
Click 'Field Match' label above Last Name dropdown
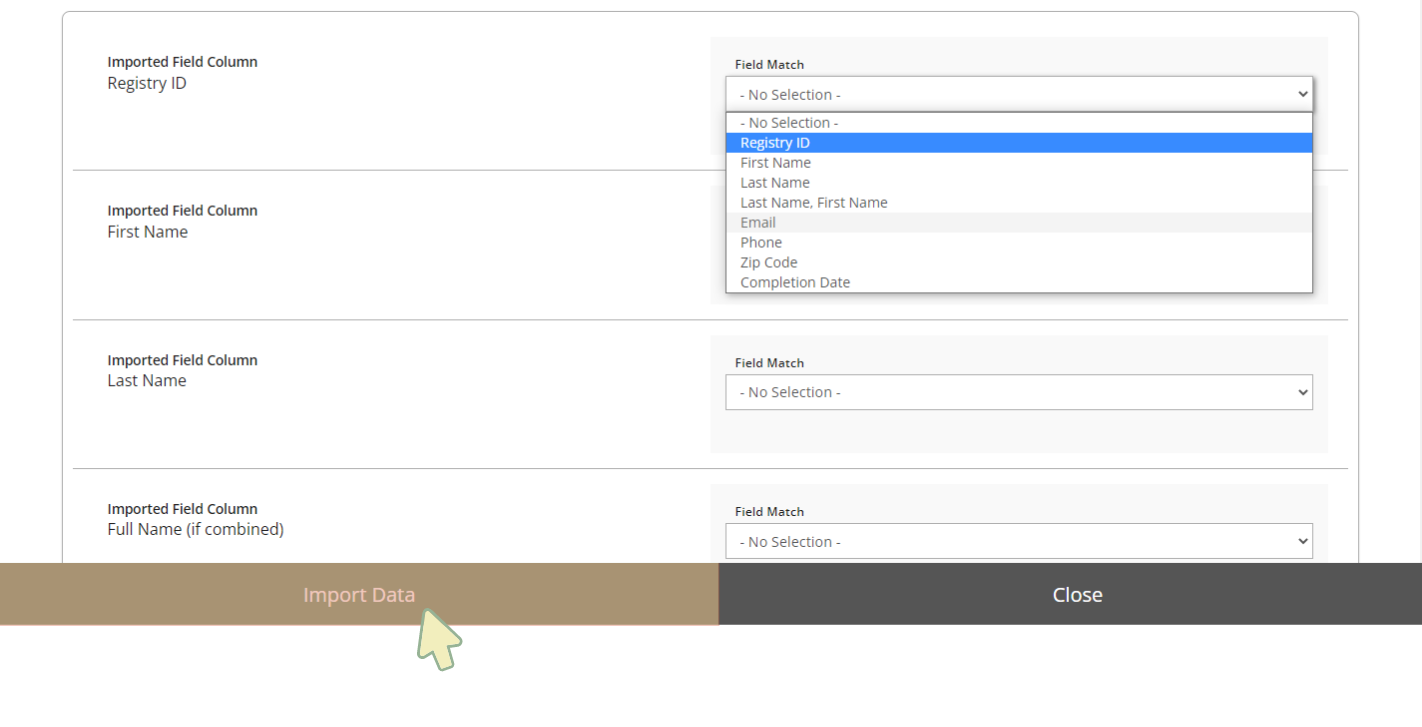769,363
